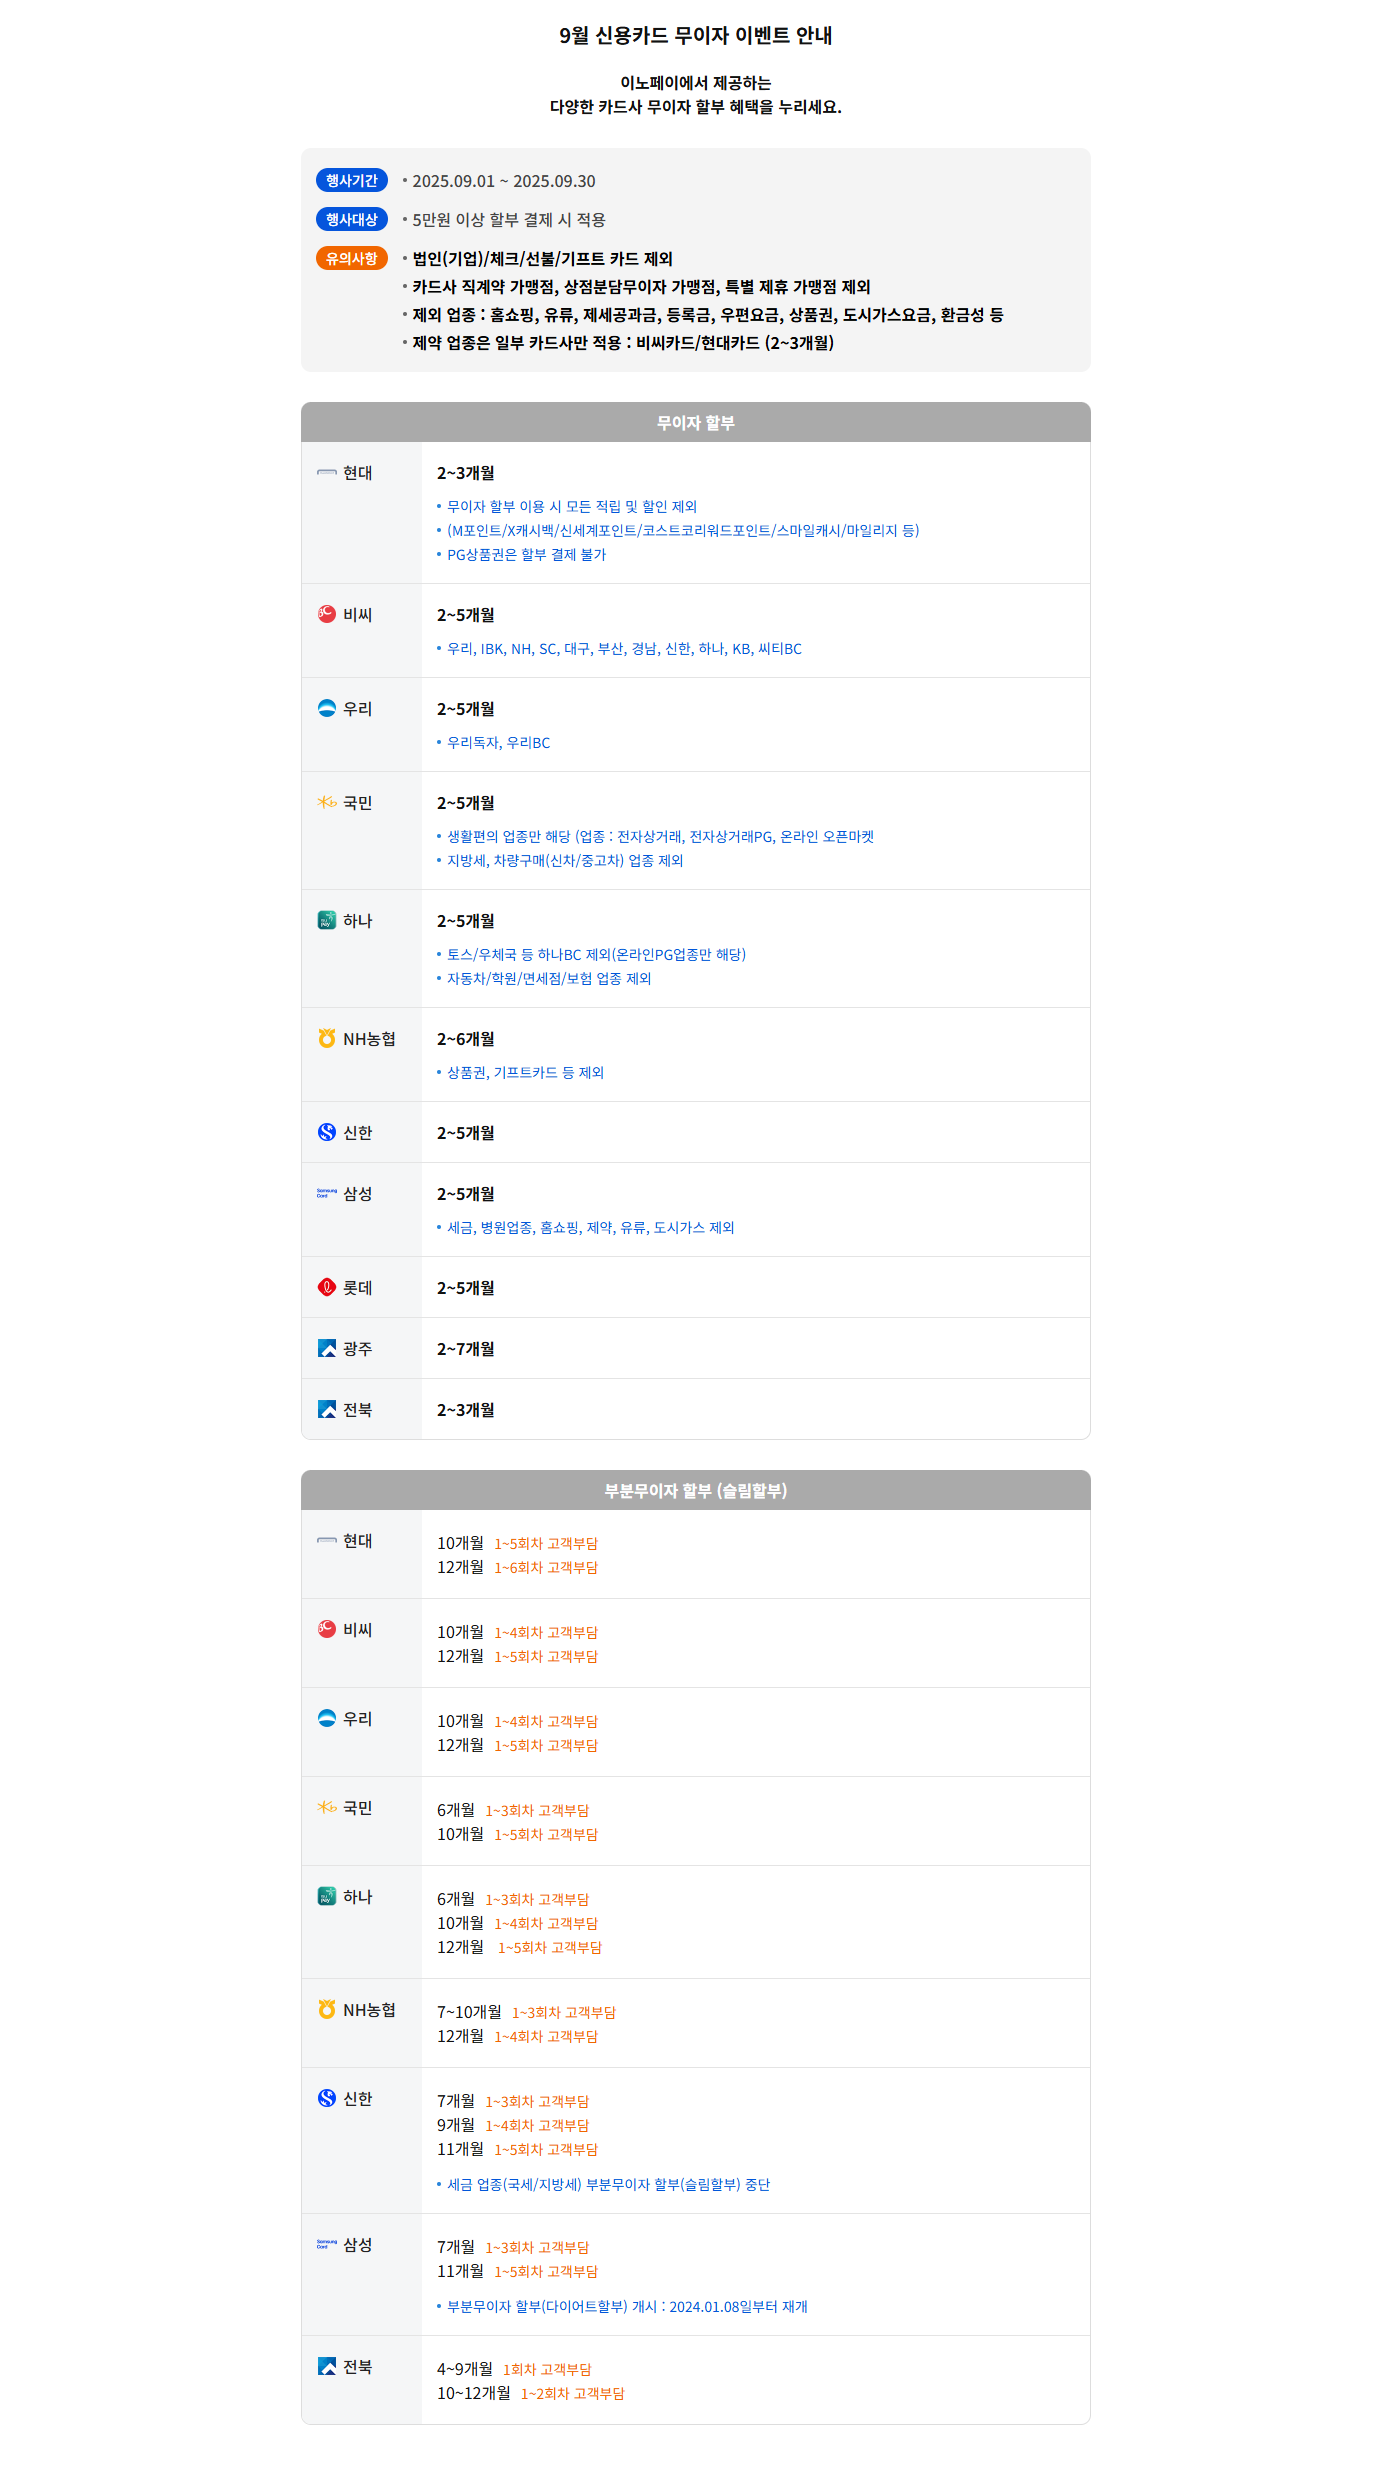The width and height of the screenshot is (1382, 2465).
Task: Click the note PG상품권은 할부 결제 불가
Action: coord(526,555)
